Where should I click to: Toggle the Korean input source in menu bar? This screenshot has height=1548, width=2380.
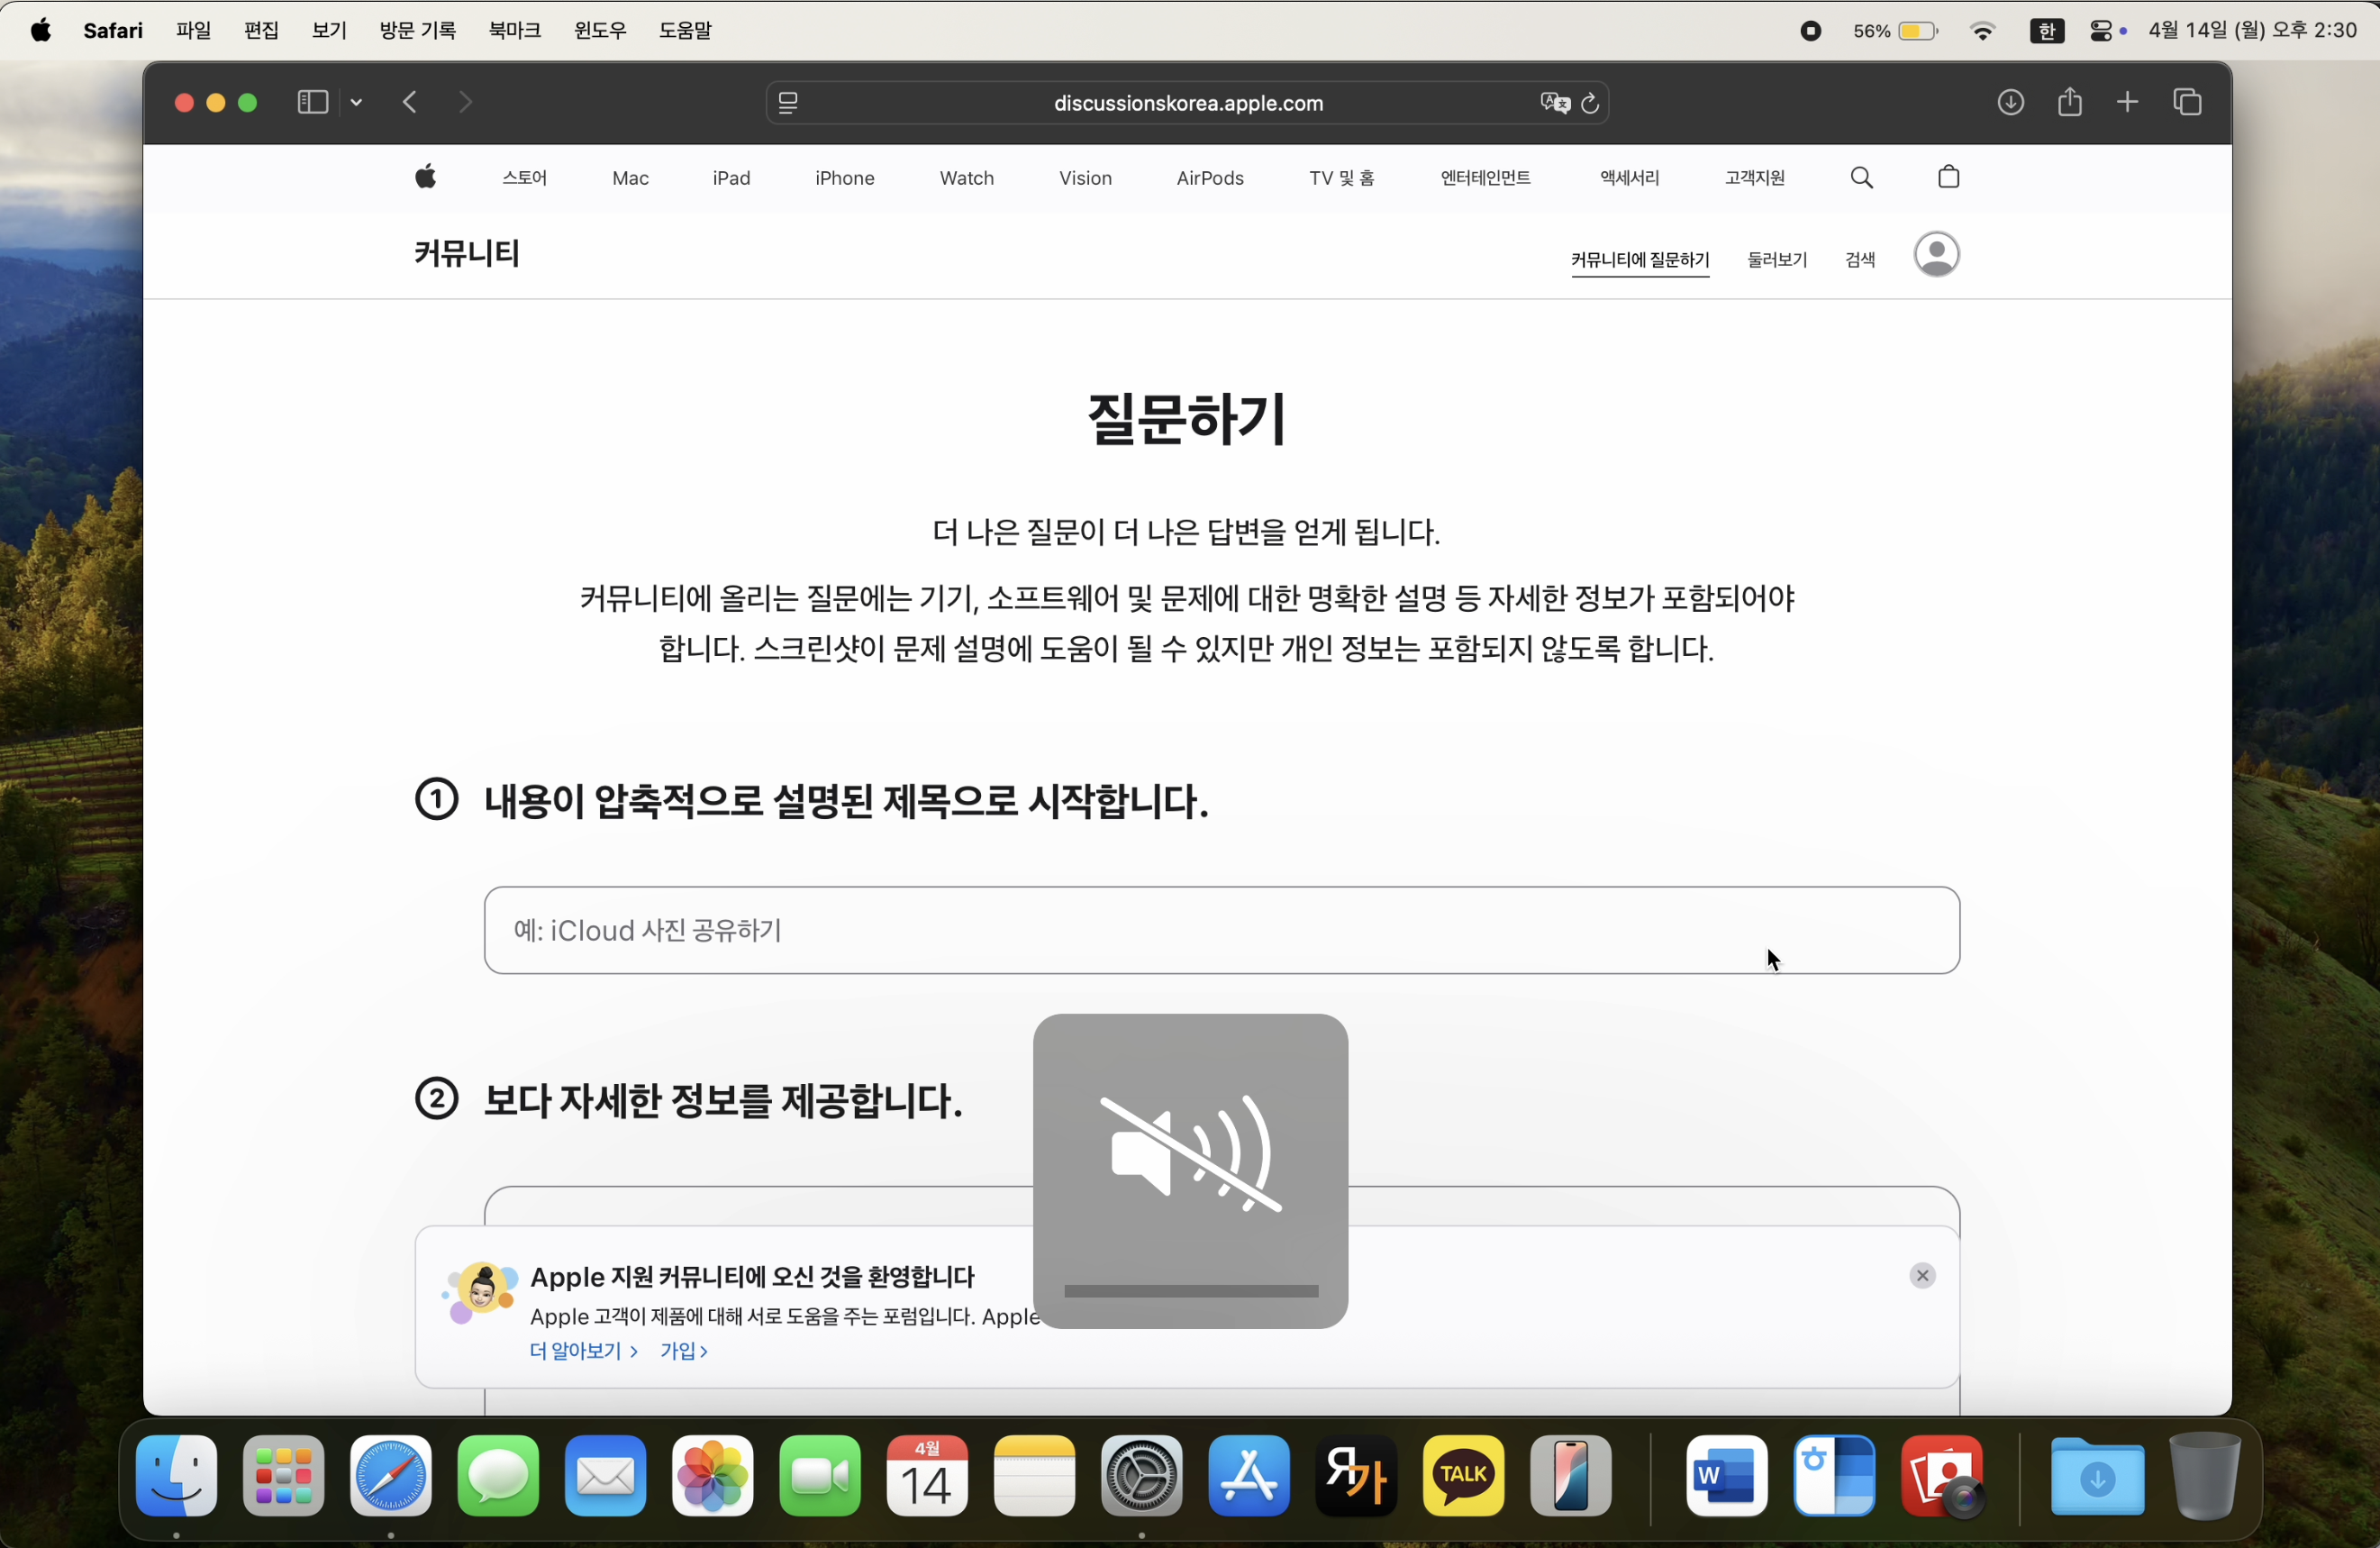2046,31
